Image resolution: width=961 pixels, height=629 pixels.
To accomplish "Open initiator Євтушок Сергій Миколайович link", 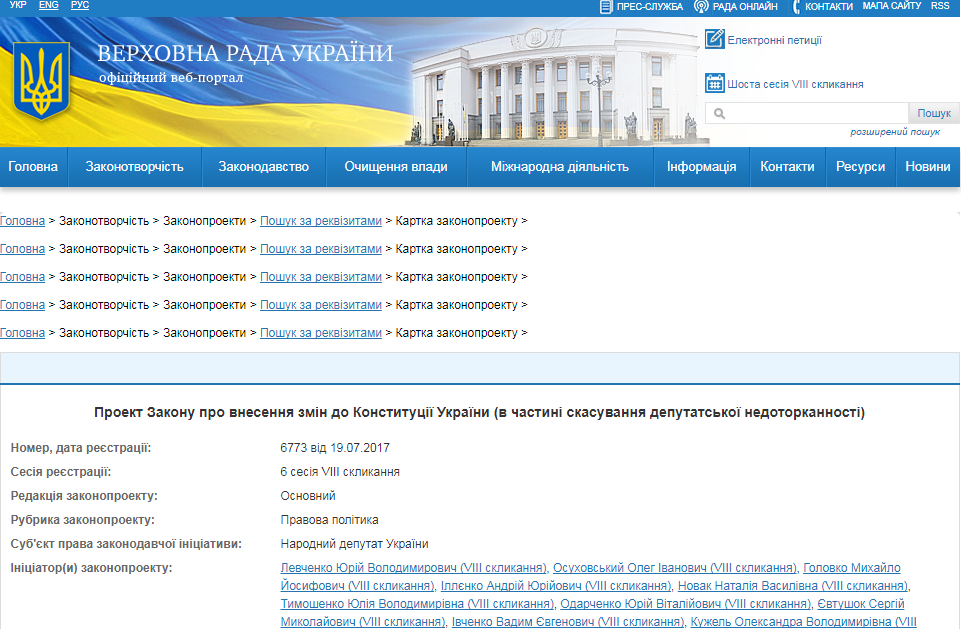I will [x=861, y=604].
